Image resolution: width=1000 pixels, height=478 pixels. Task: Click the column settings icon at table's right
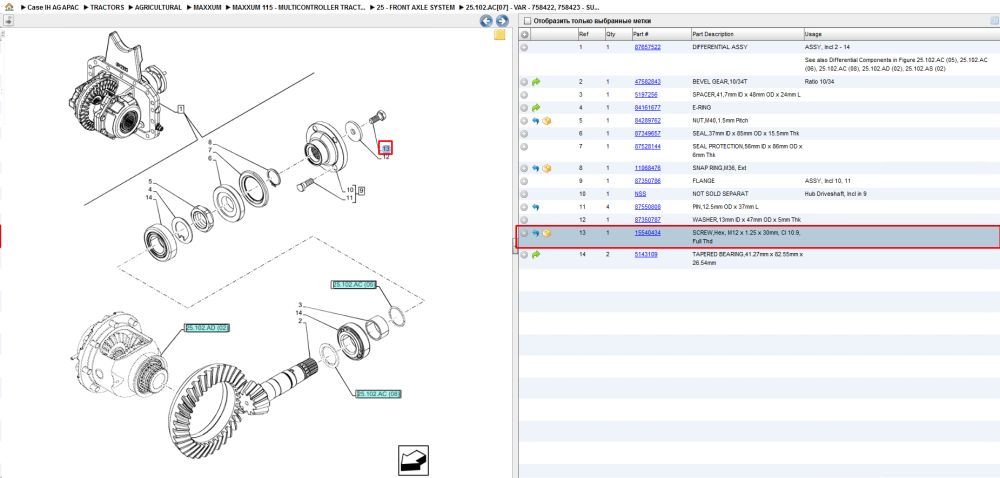[994, 21]
